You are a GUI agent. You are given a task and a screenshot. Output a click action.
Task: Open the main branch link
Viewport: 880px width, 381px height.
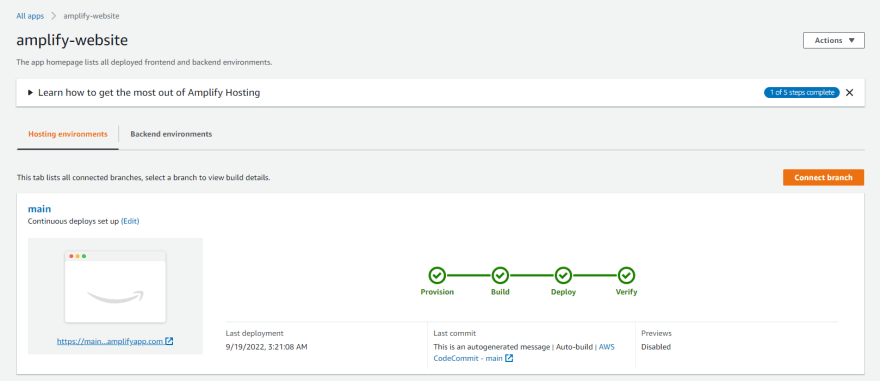tap(39, 209)
